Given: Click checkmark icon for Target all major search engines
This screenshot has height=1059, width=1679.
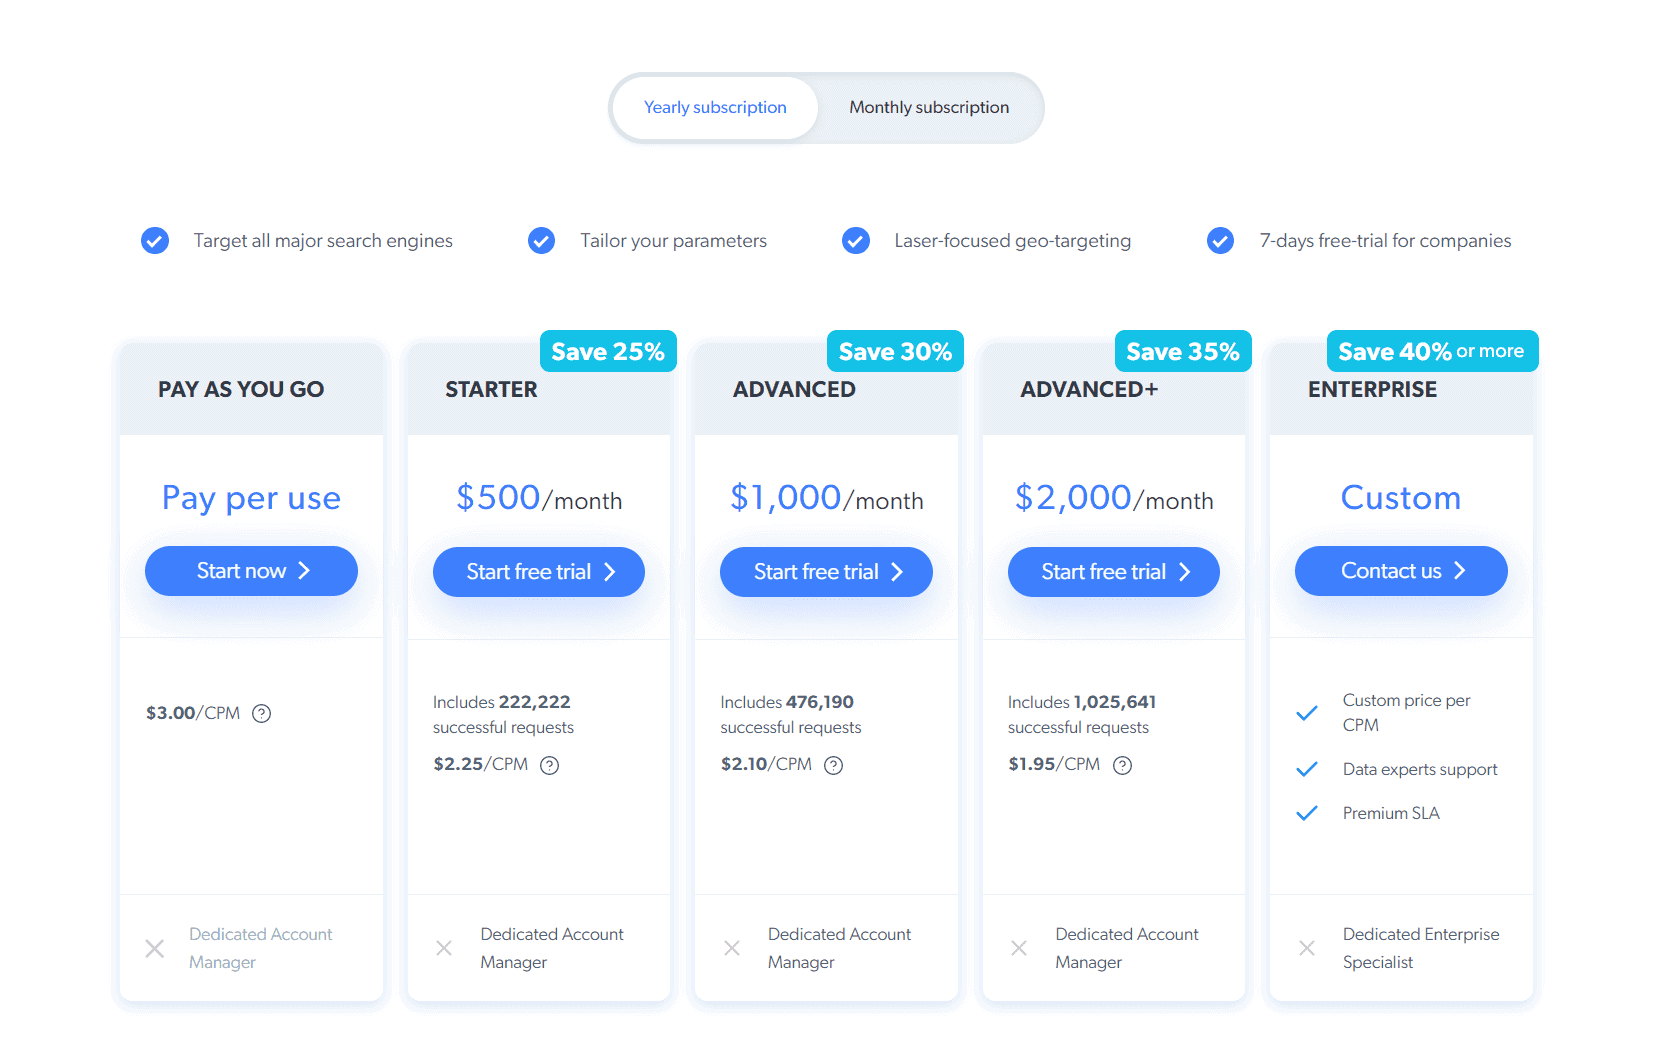Looking at the screenshot, I should 155,241.
